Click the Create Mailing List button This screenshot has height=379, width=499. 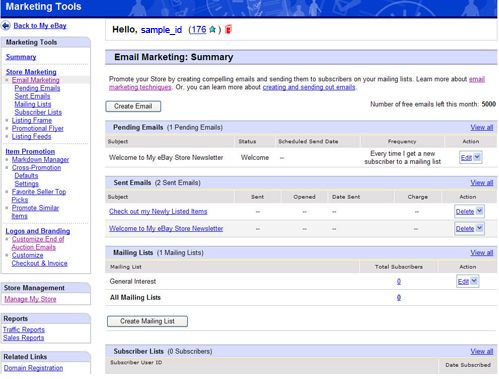tap(147, 321)
